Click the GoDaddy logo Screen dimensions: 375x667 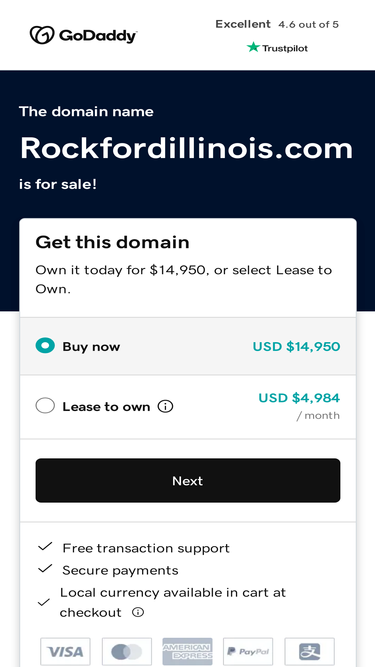[83, 35]
